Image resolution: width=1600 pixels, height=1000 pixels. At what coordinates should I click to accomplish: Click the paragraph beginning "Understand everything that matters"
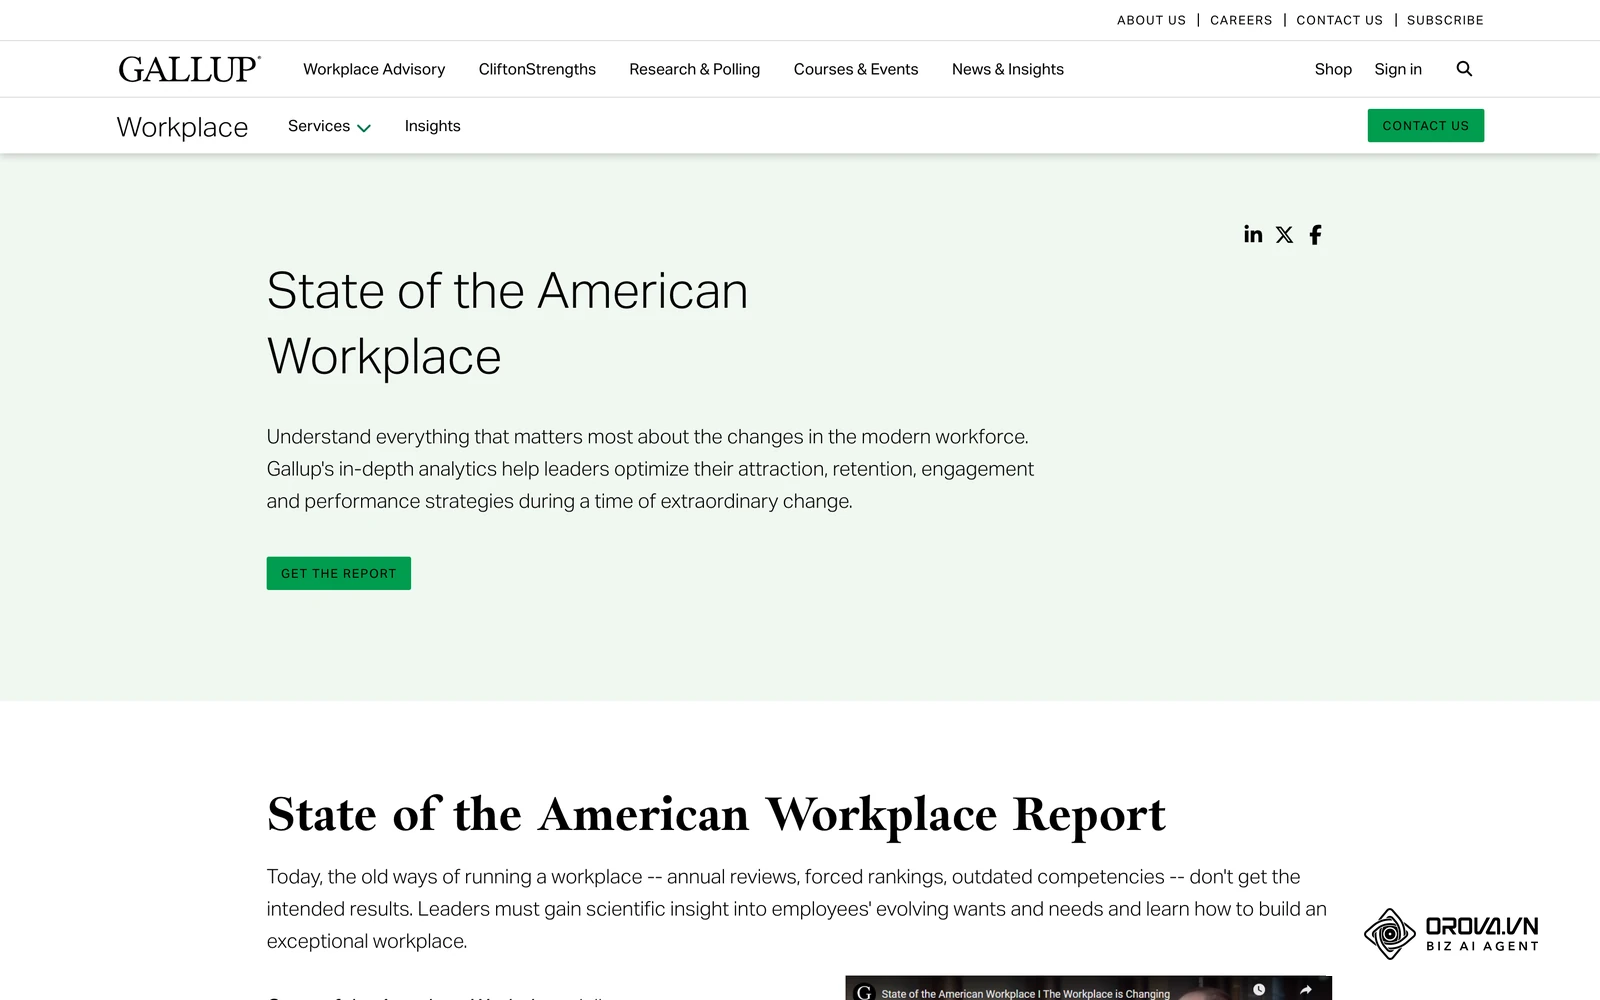(x=650, y=469)
